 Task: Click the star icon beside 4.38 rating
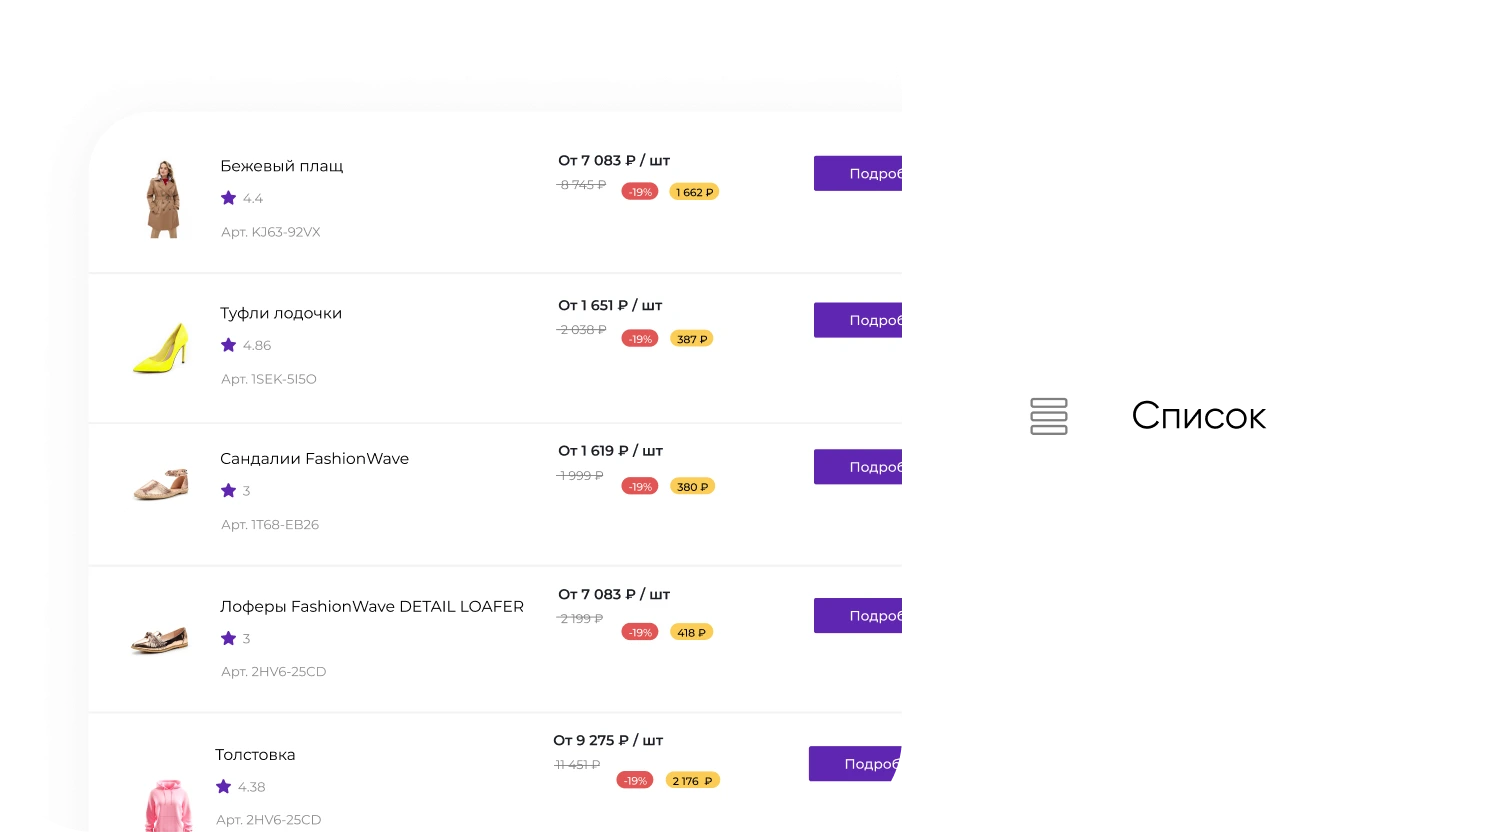click(224, 787)
